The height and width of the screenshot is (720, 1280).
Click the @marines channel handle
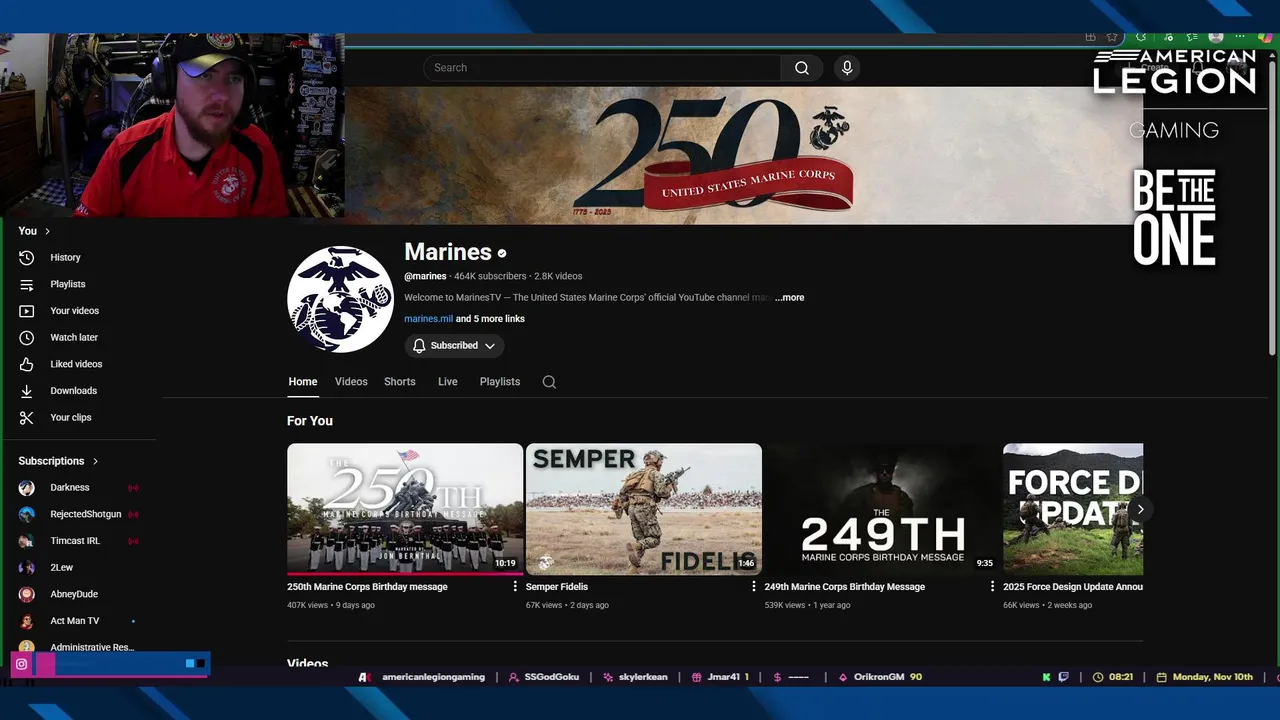(425, 276)
